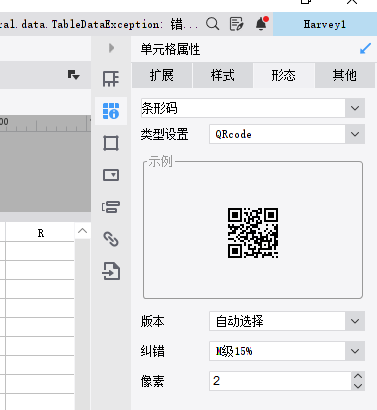This screenshot has width=377, height=410.
Task: Click the search magnifier icon
Action: click(x=212, y=24)
